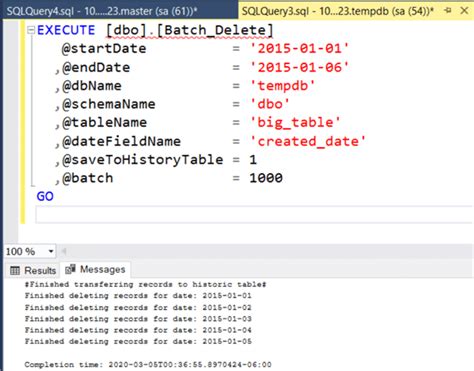Click the EXECUTE keyword
This screenshot has height=371, width=474.
[x=66, y=30]
